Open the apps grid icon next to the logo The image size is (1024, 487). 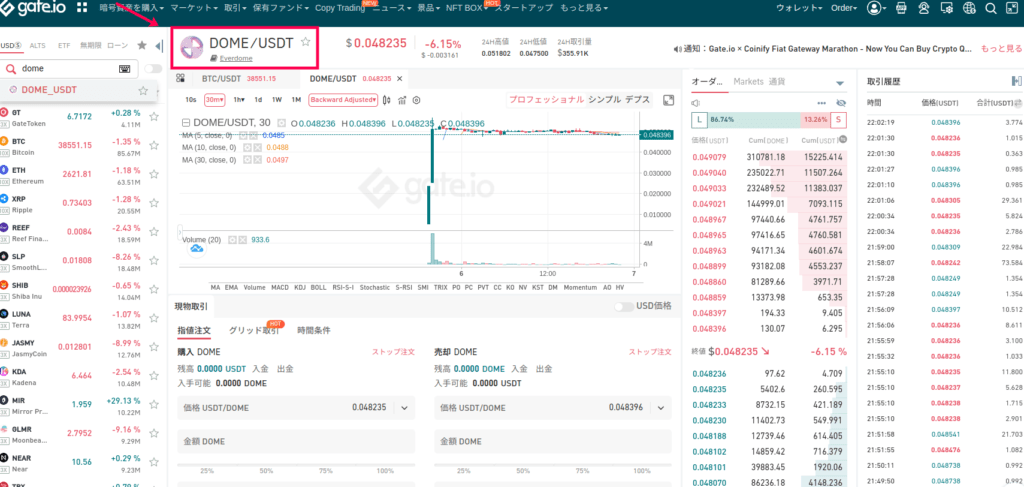tap(82, 8)
